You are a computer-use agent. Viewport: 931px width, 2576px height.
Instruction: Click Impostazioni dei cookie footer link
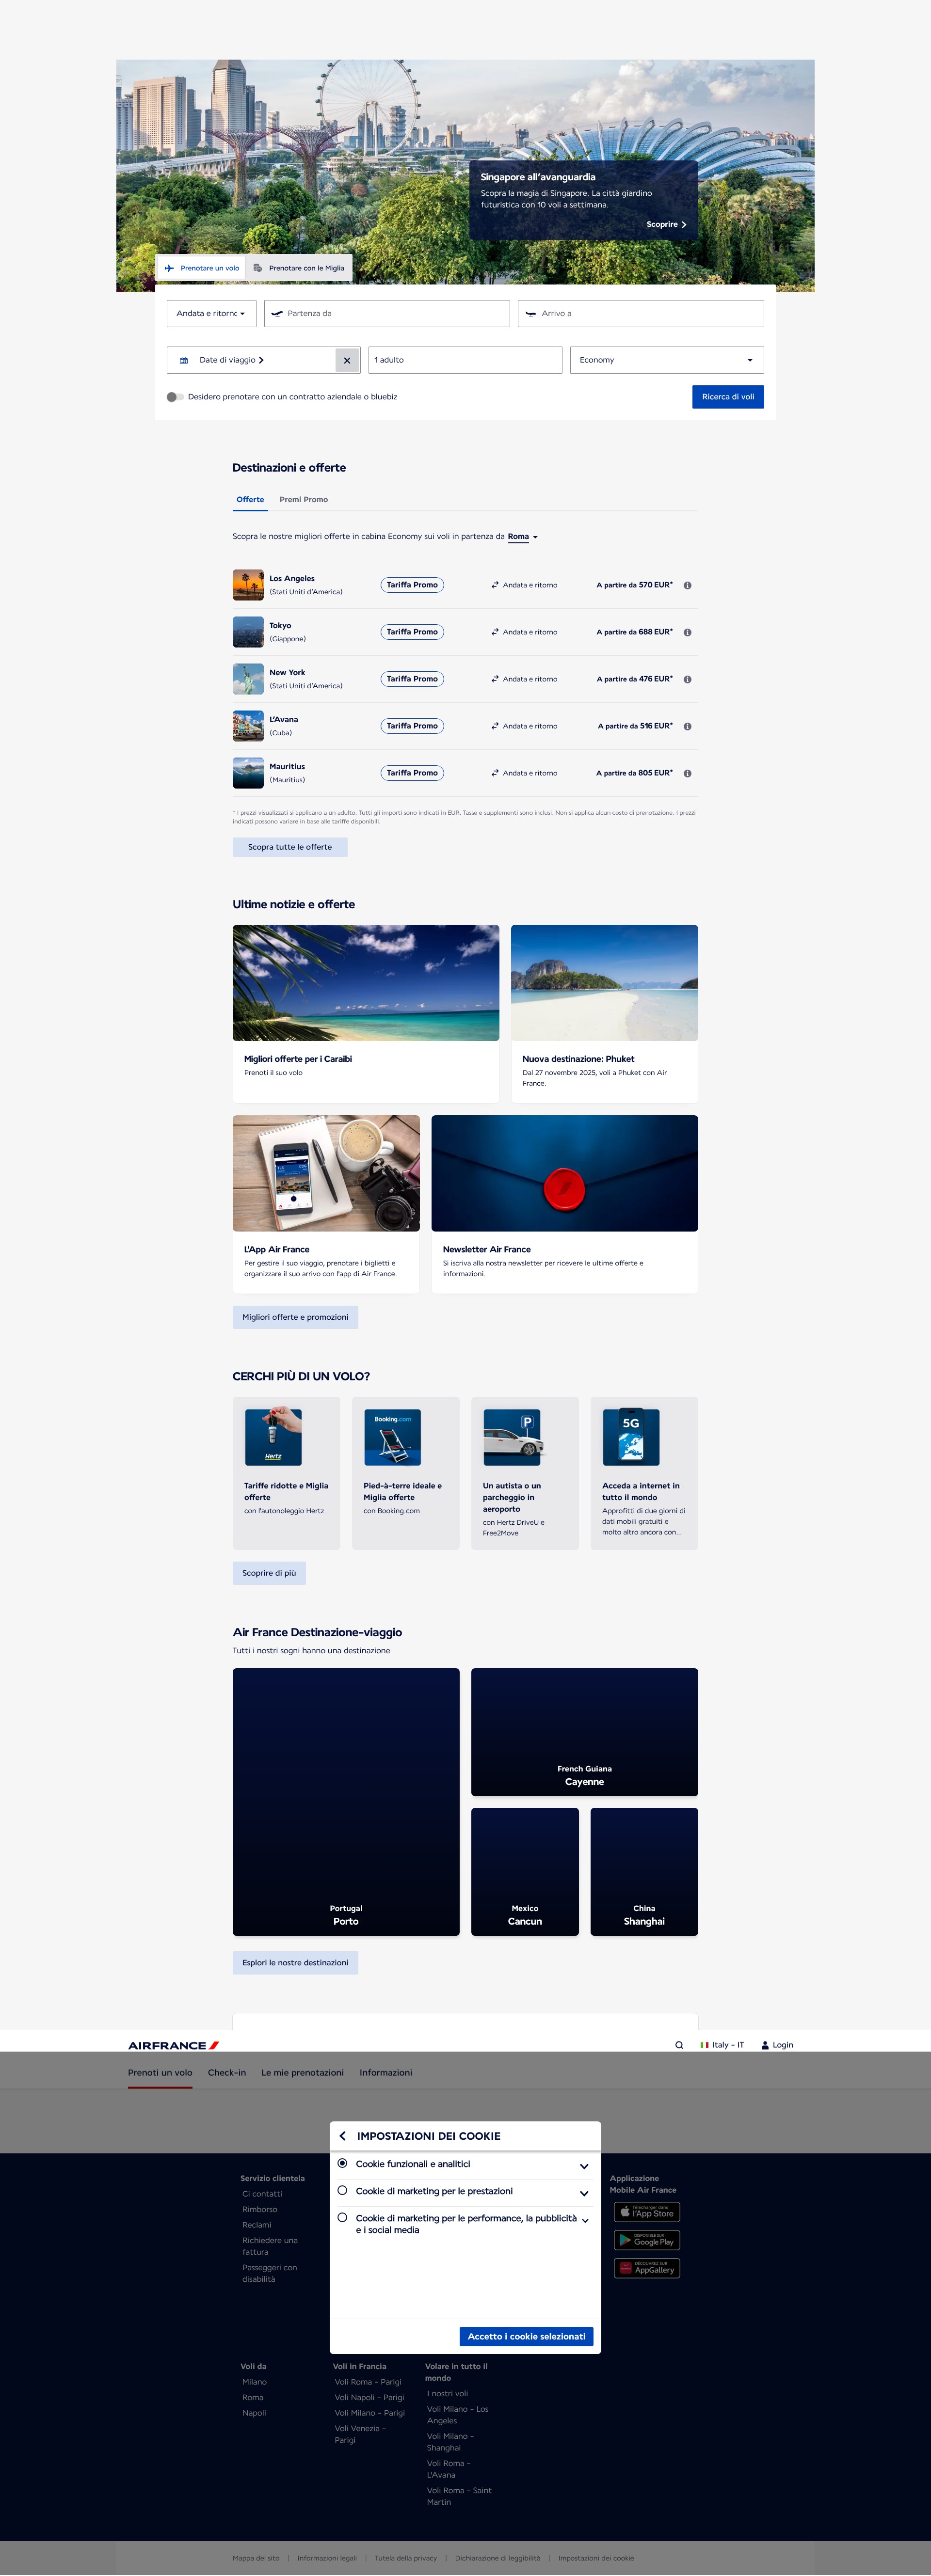click(x=596, y=2558)
